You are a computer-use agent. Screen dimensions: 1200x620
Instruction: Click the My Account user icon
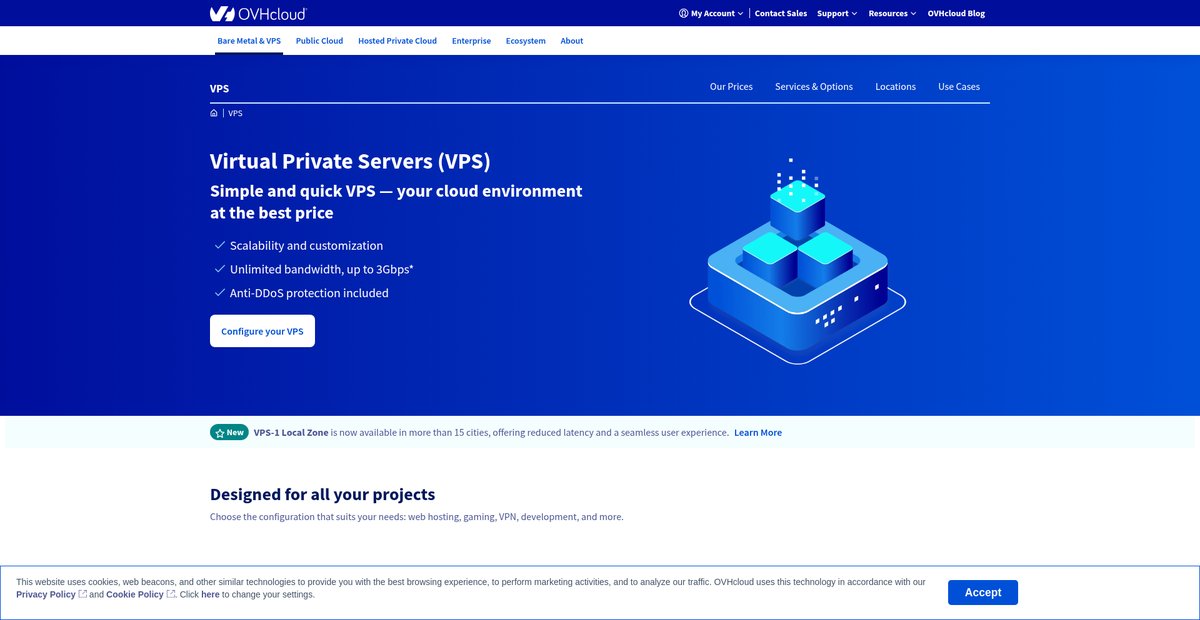point(683,13)
